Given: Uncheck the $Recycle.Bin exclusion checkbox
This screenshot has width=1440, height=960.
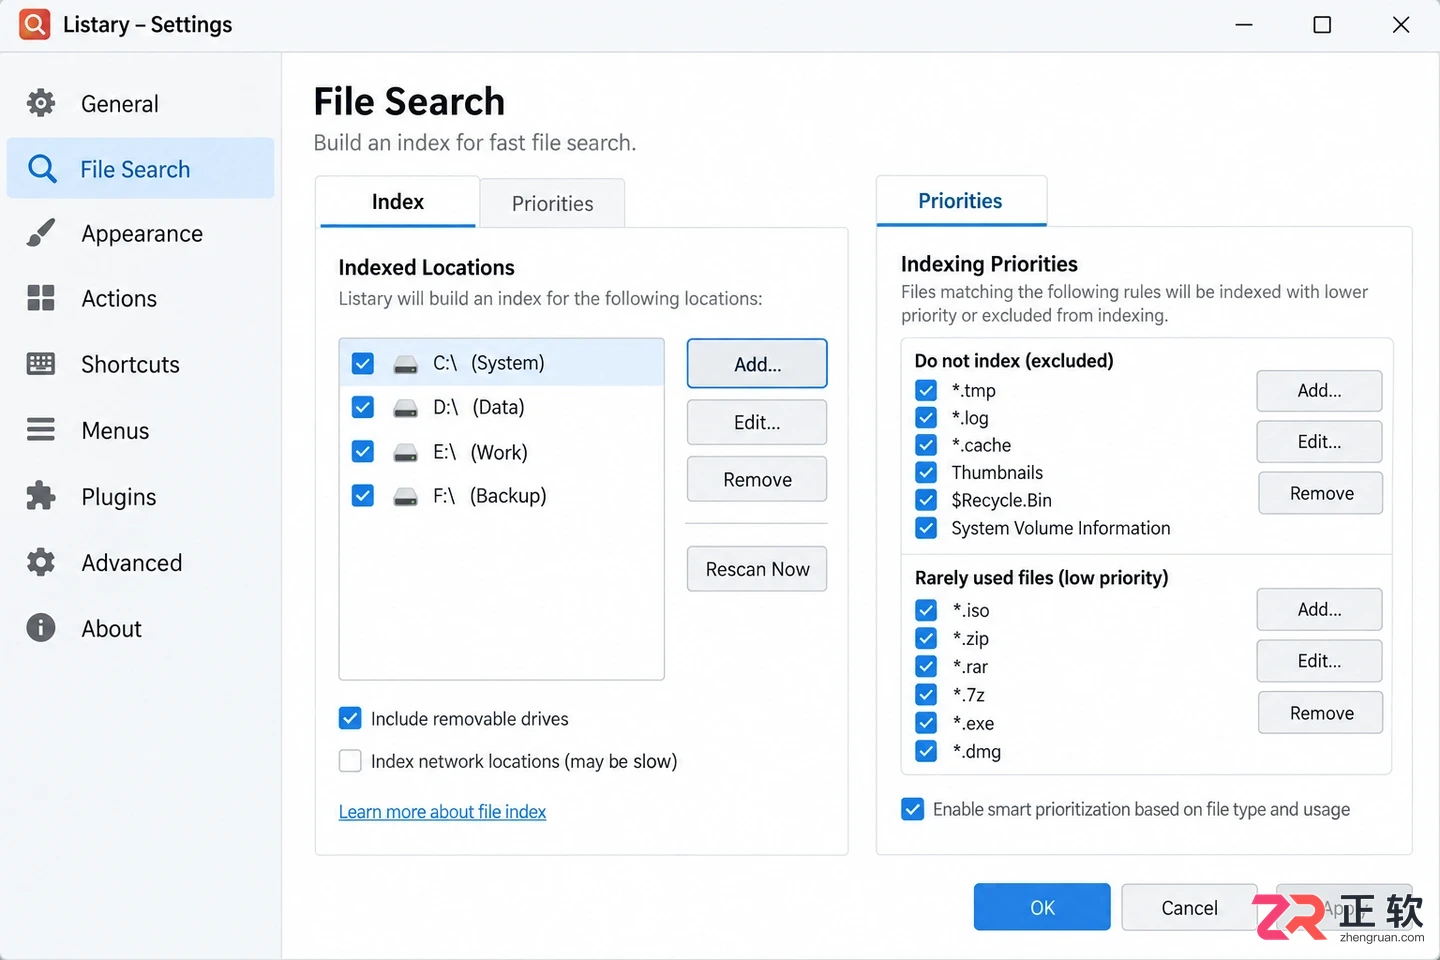Looking at the screenshot, I should coord(926,500).
